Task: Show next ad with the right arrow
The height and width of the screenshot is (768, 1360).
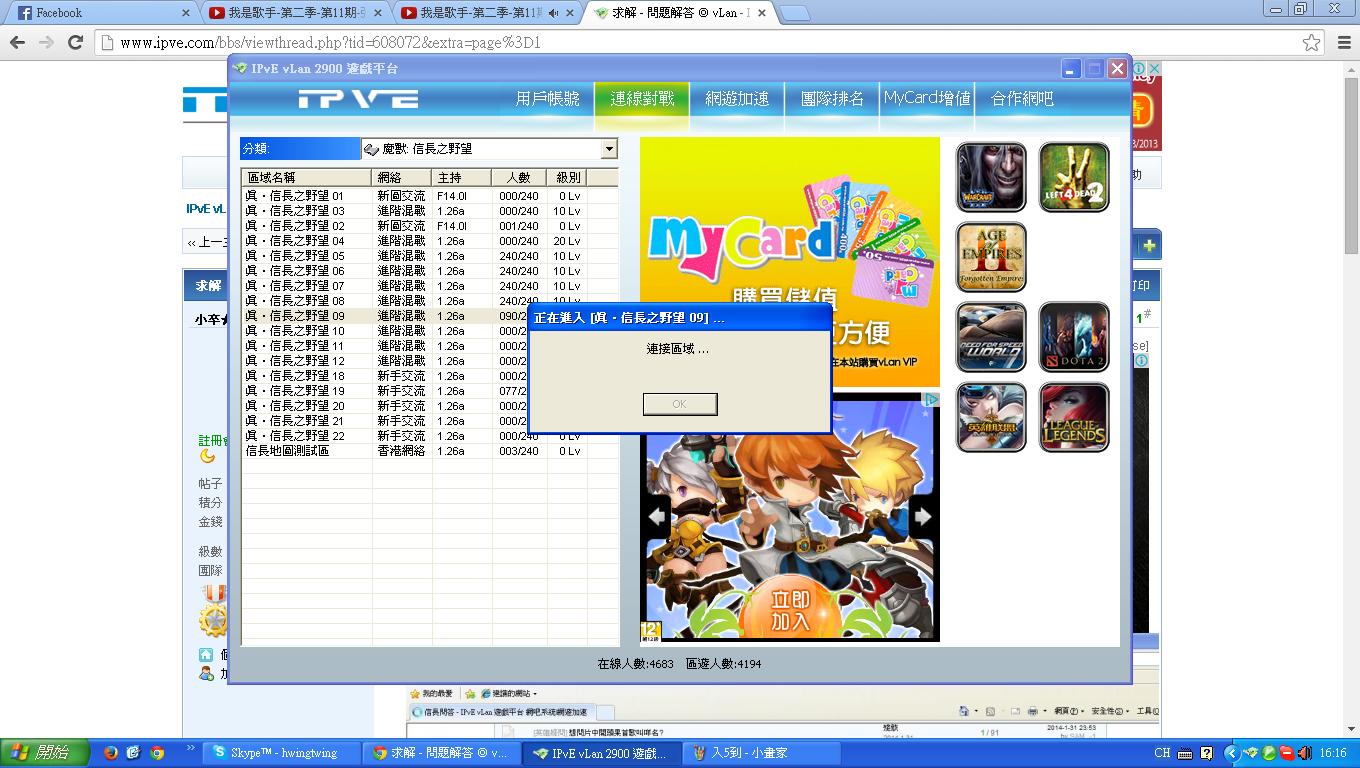Action: (922, 516)
